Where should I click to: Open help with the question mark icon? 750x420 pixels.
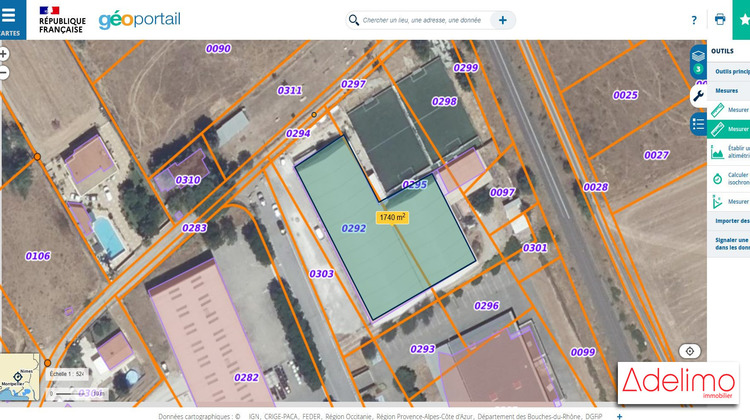click(x=694, y=20)
